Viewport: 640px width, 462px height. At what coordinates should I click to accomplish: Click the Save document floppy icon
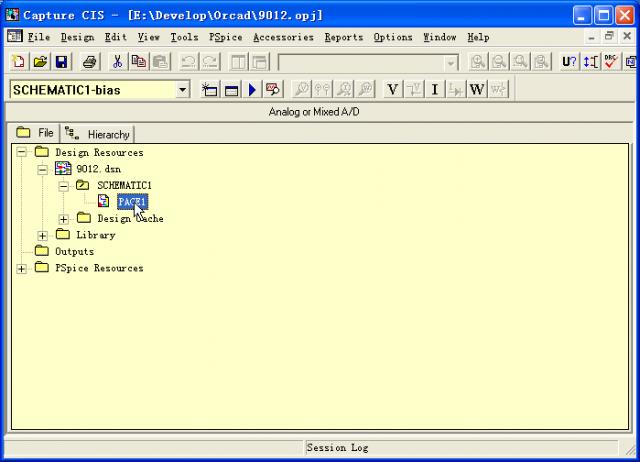coord(61,62)
